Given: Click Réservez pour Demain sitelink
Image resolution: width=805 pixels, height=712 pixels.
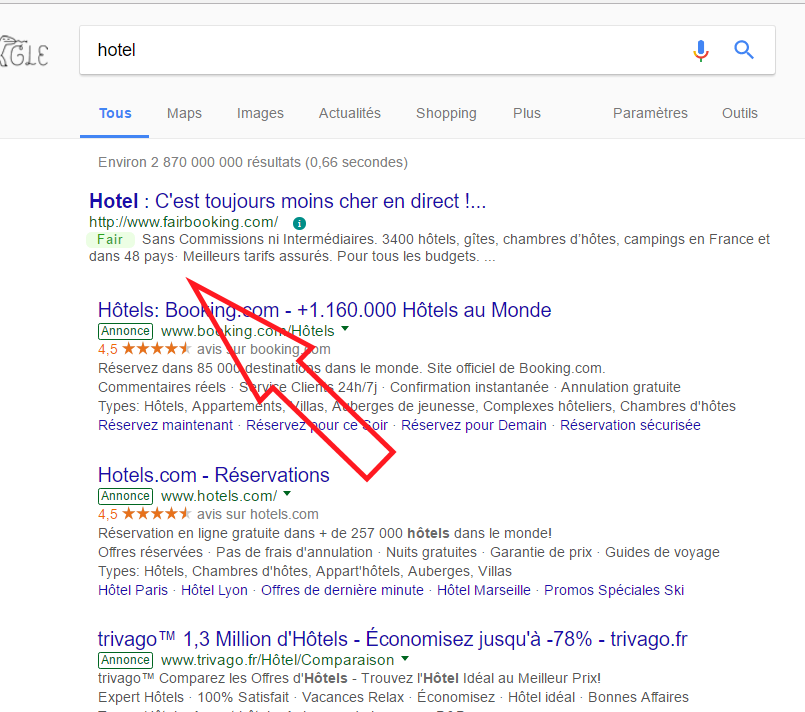Looking at the screenshot, I should point(474,425).
